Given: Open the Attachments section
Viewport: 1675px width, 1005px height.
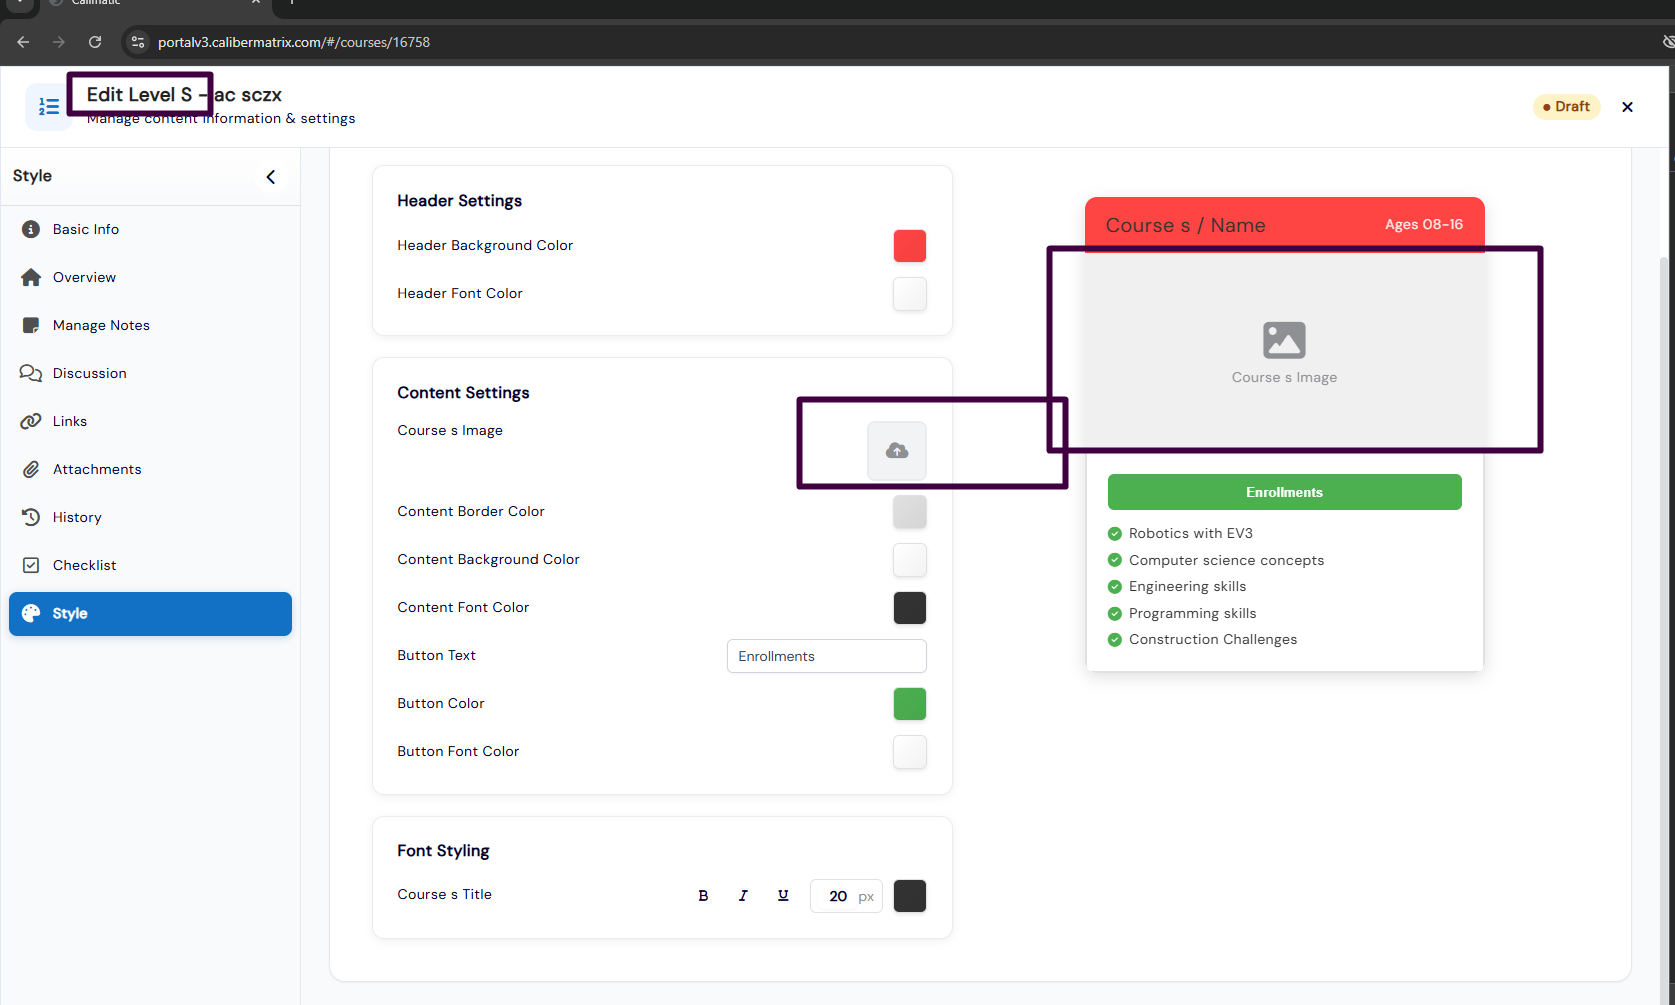Looking at the screenshot, I should [150, 469].
